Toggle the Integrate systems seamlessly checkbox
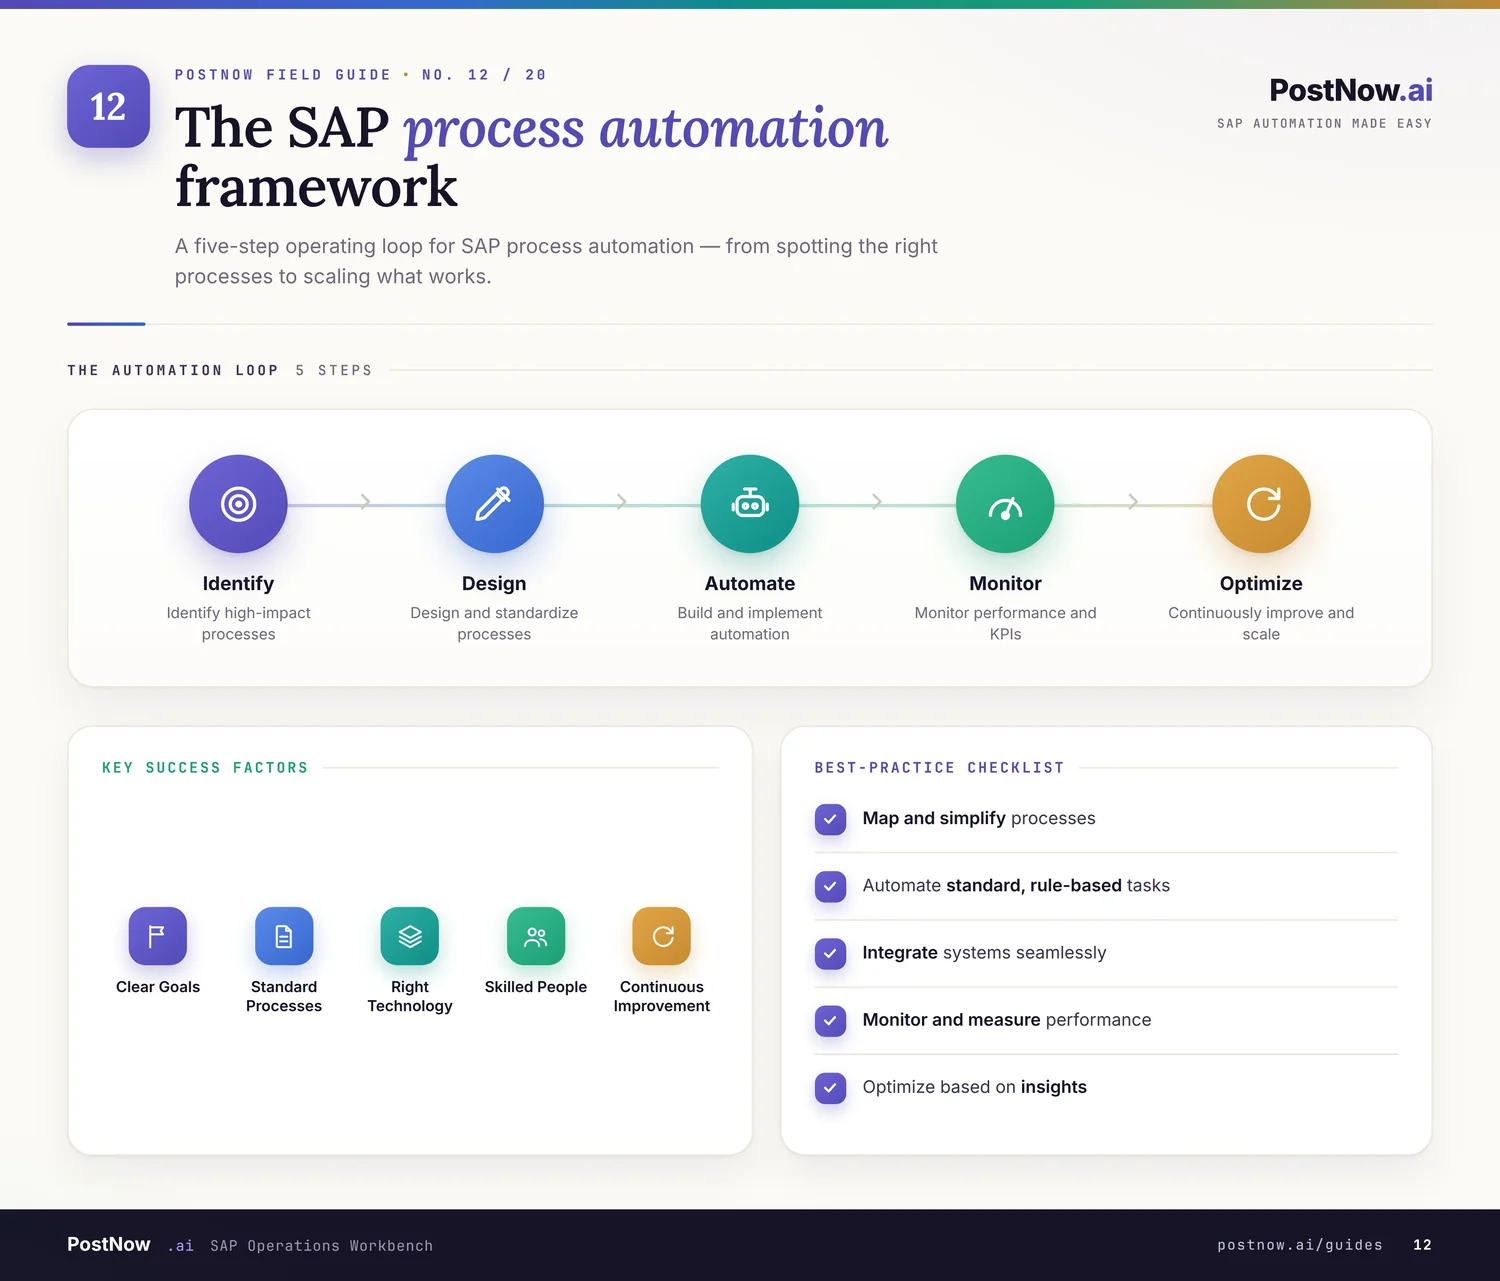 tap(830, 953)
